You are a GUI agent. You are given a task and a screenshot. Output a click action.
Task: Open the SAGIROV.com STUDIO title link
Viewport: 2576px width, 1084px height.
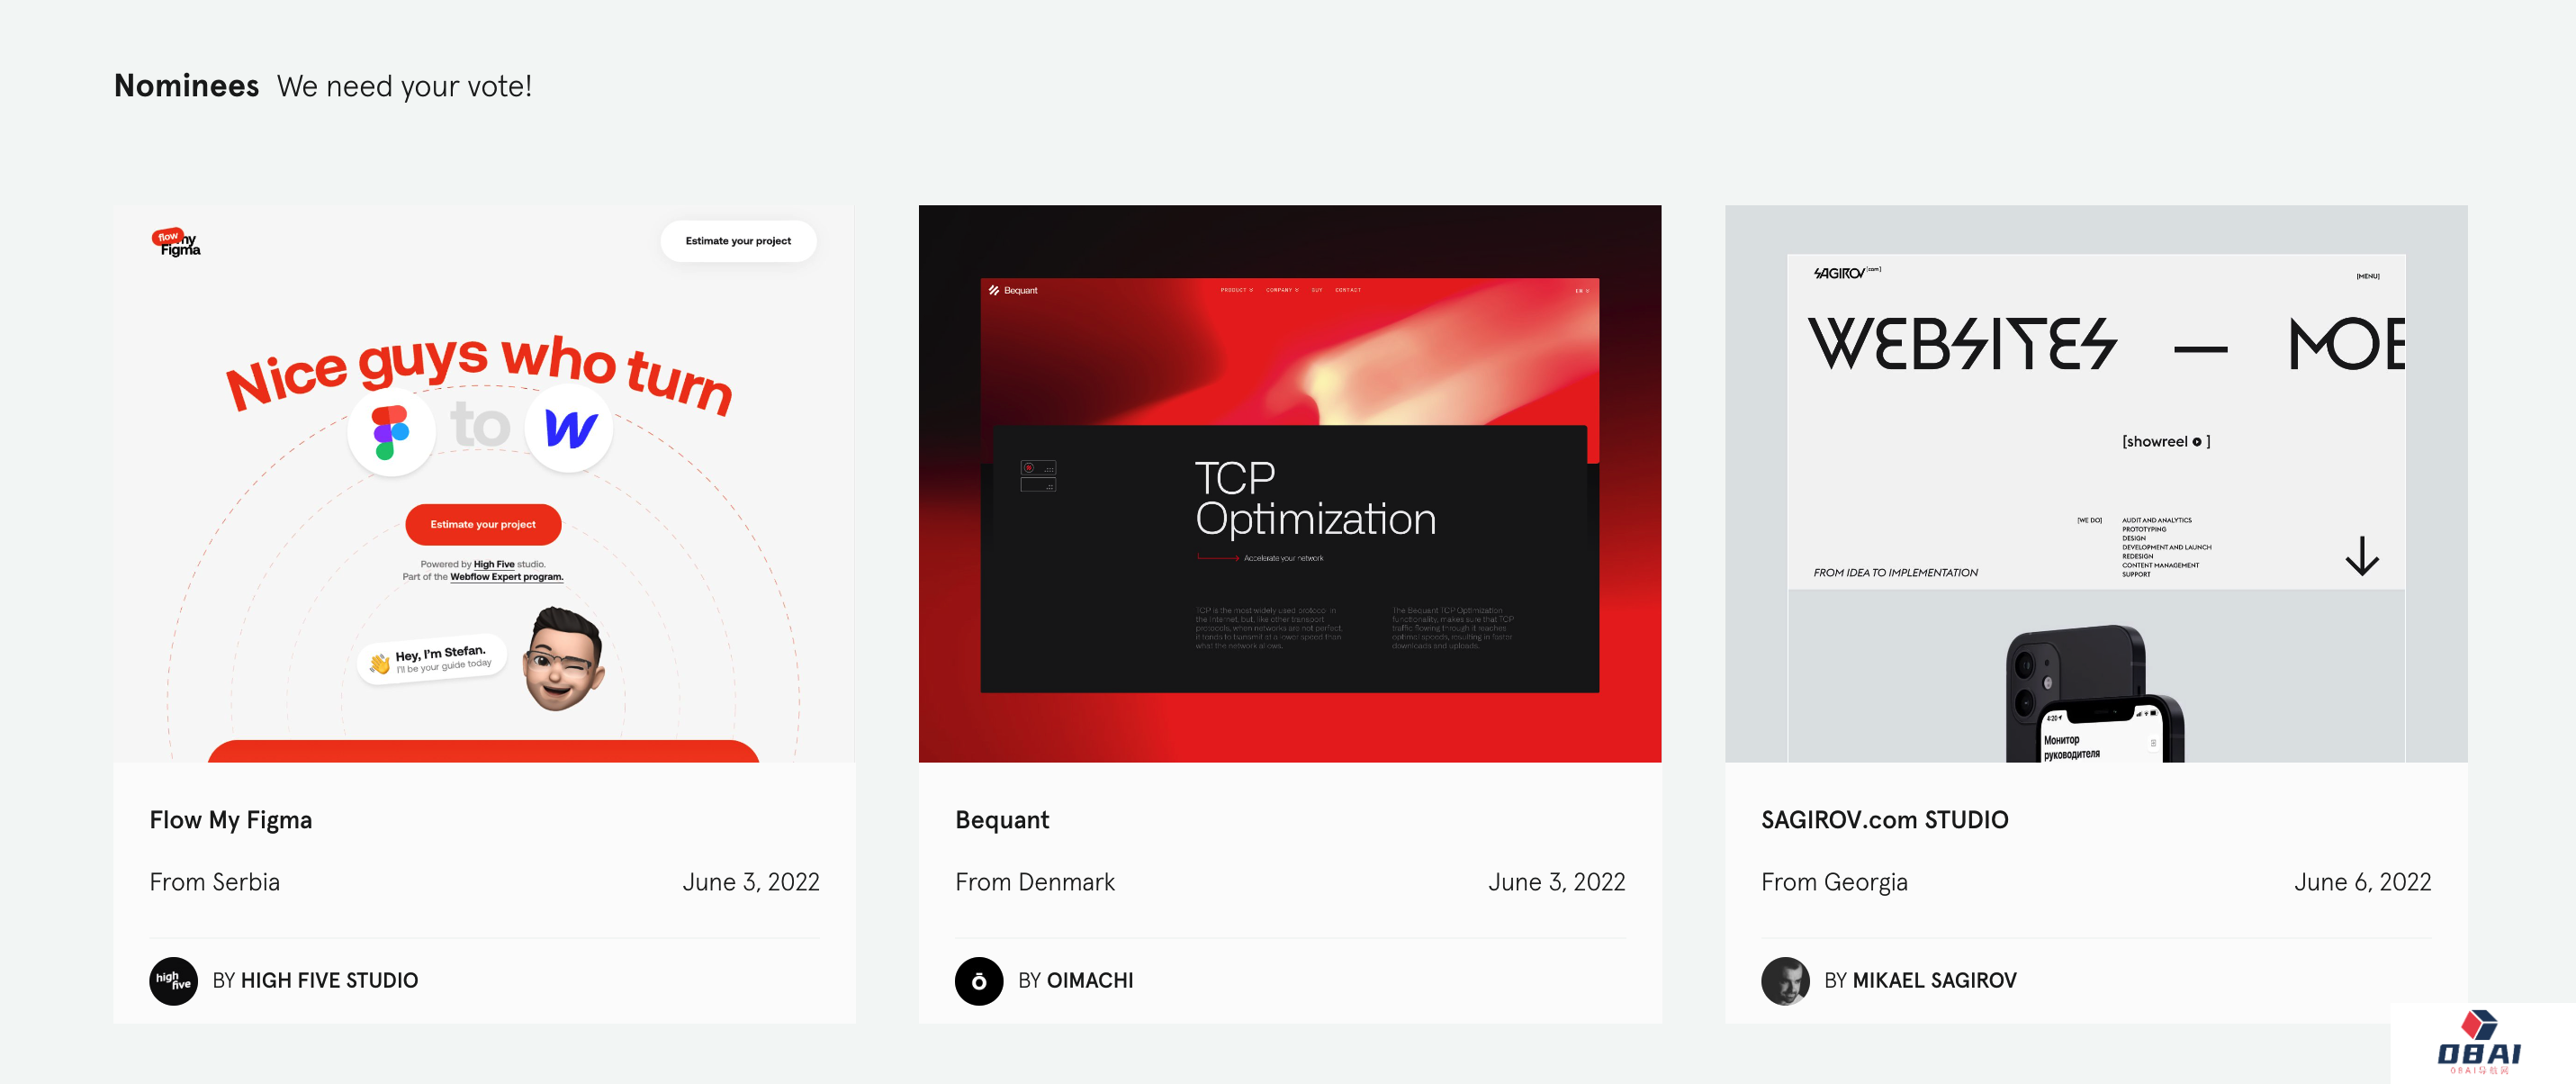click(x=1884, y=820)
